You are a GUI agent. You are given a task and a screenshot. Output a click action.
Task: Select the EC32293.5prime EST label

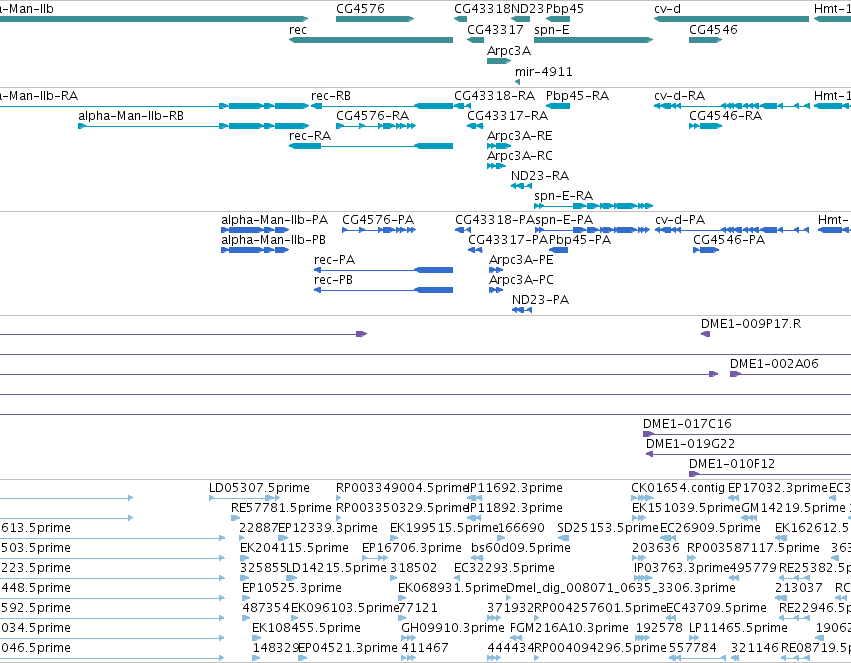pos(504,569)
